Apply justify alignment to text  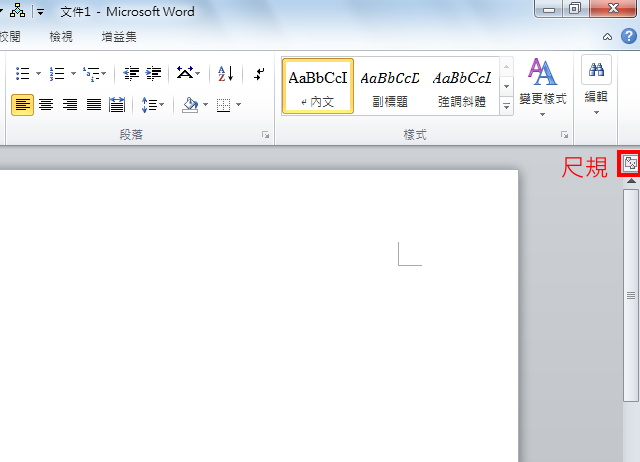click(94, 104)
